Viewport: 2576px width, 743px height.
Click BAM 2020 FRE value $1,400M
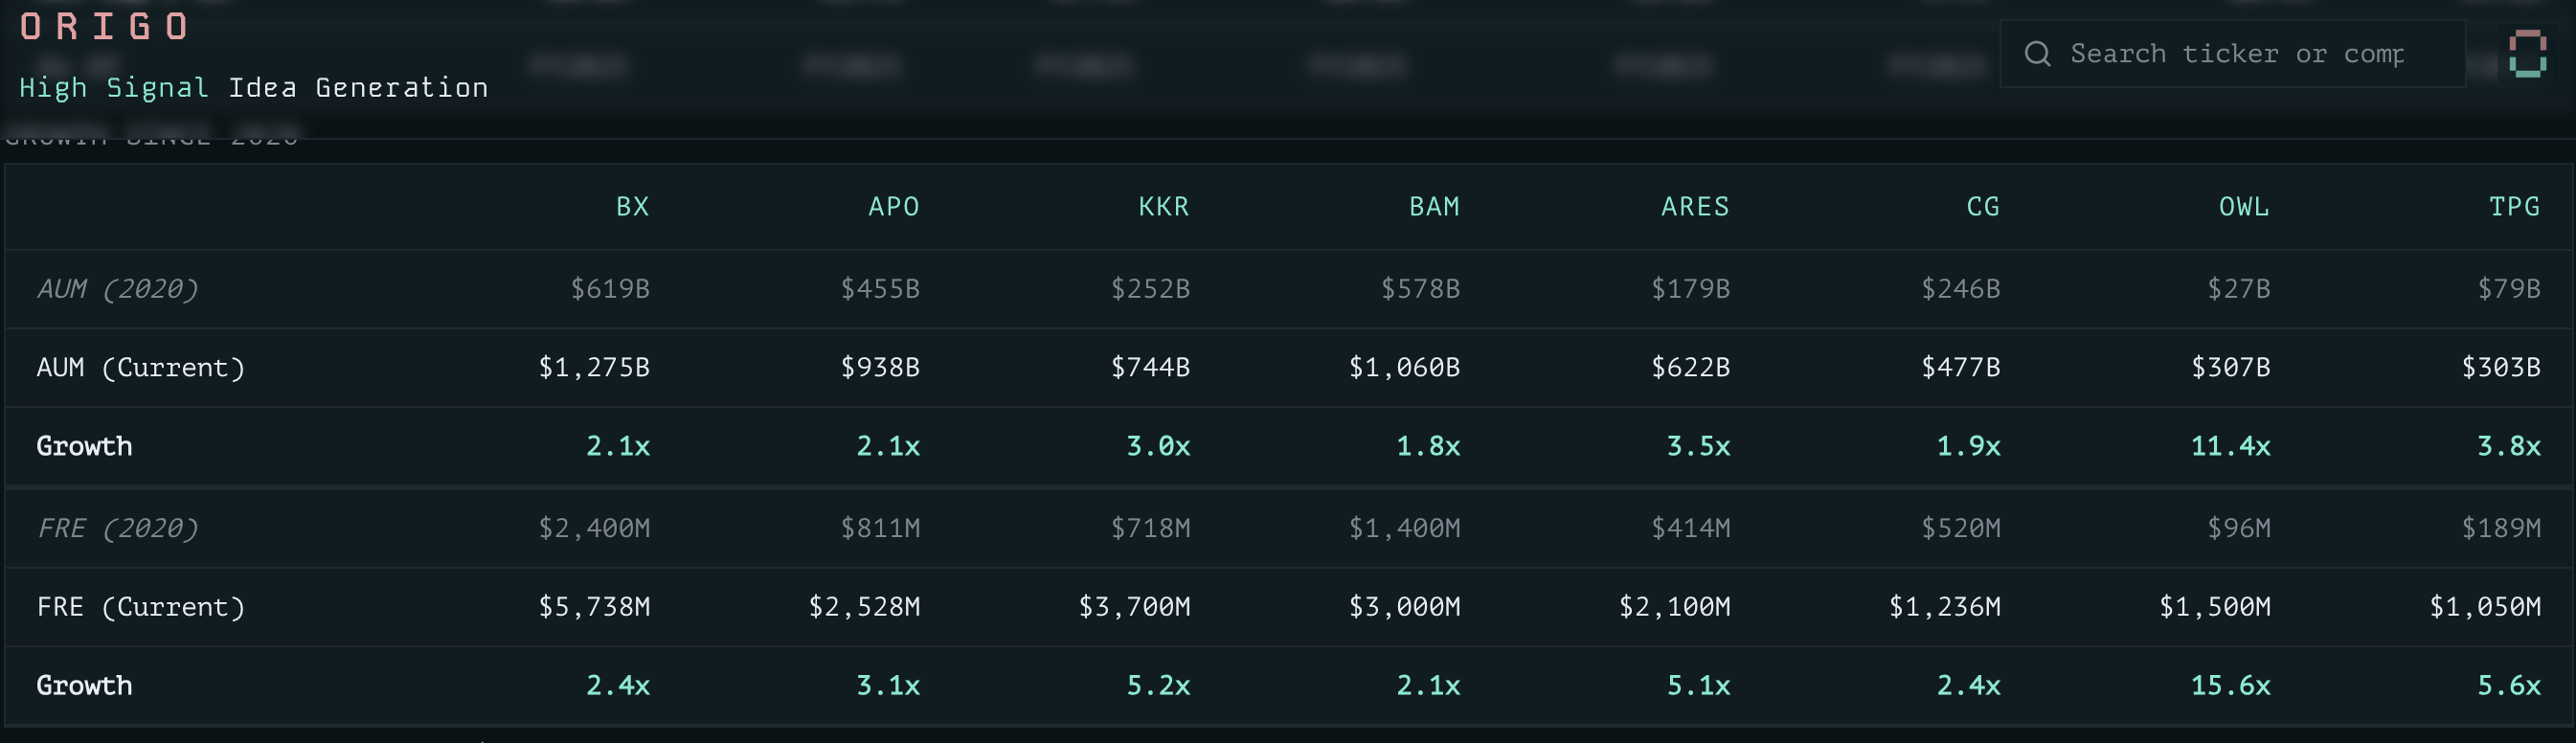click(1404, 528)
